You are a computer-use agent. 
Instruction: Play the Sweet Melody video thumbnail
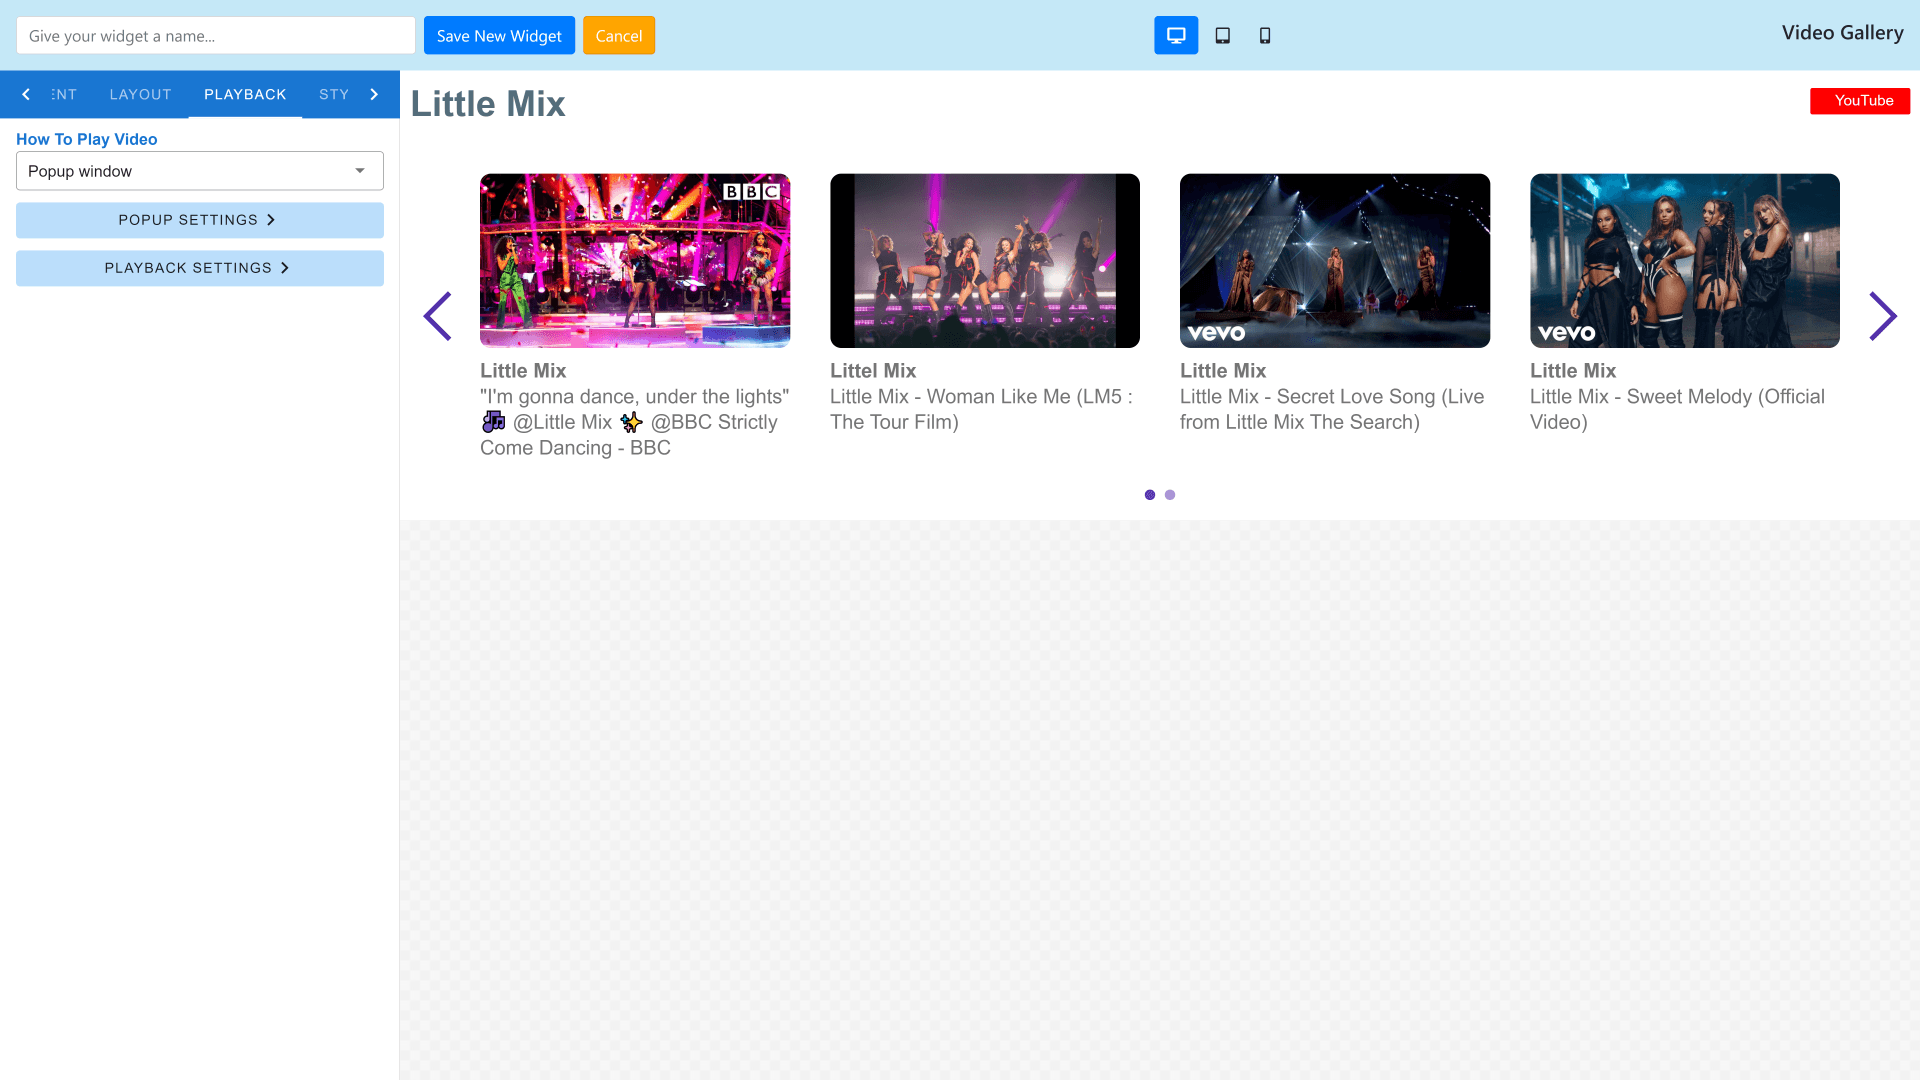pyautogui.click(x=1685, y=261)
